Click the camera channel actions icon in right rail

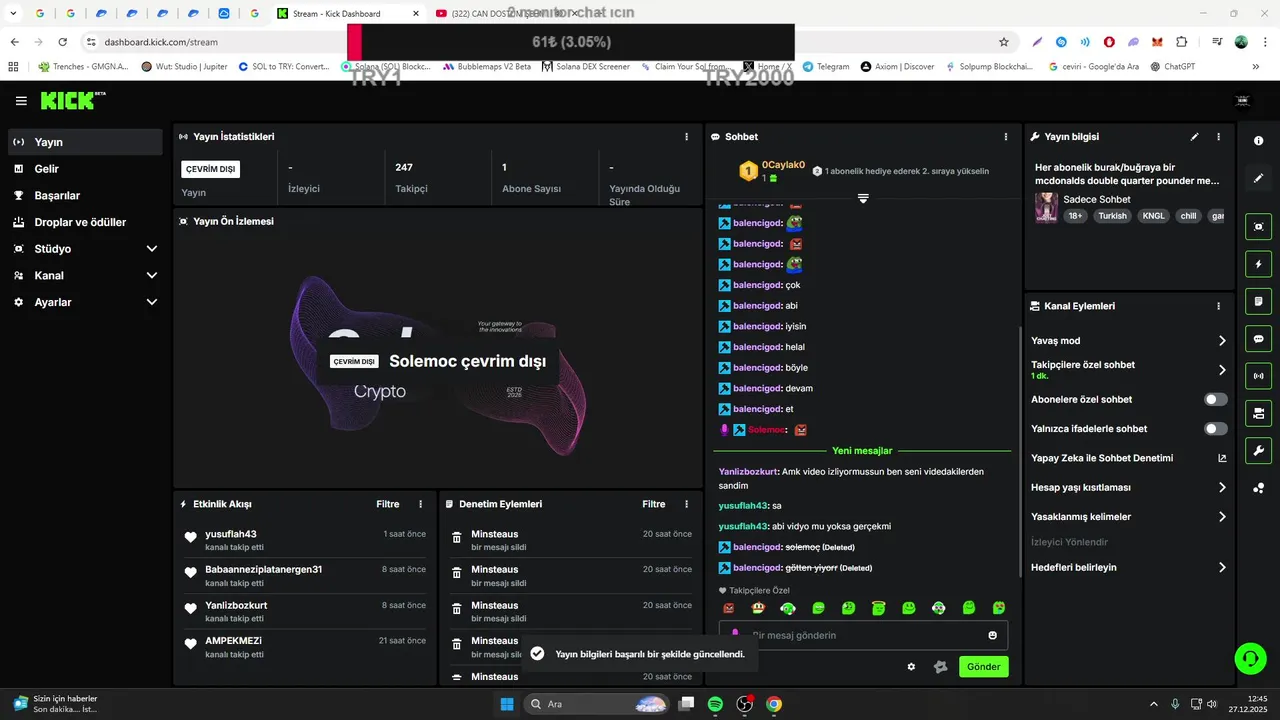(x=1258, y=413)
